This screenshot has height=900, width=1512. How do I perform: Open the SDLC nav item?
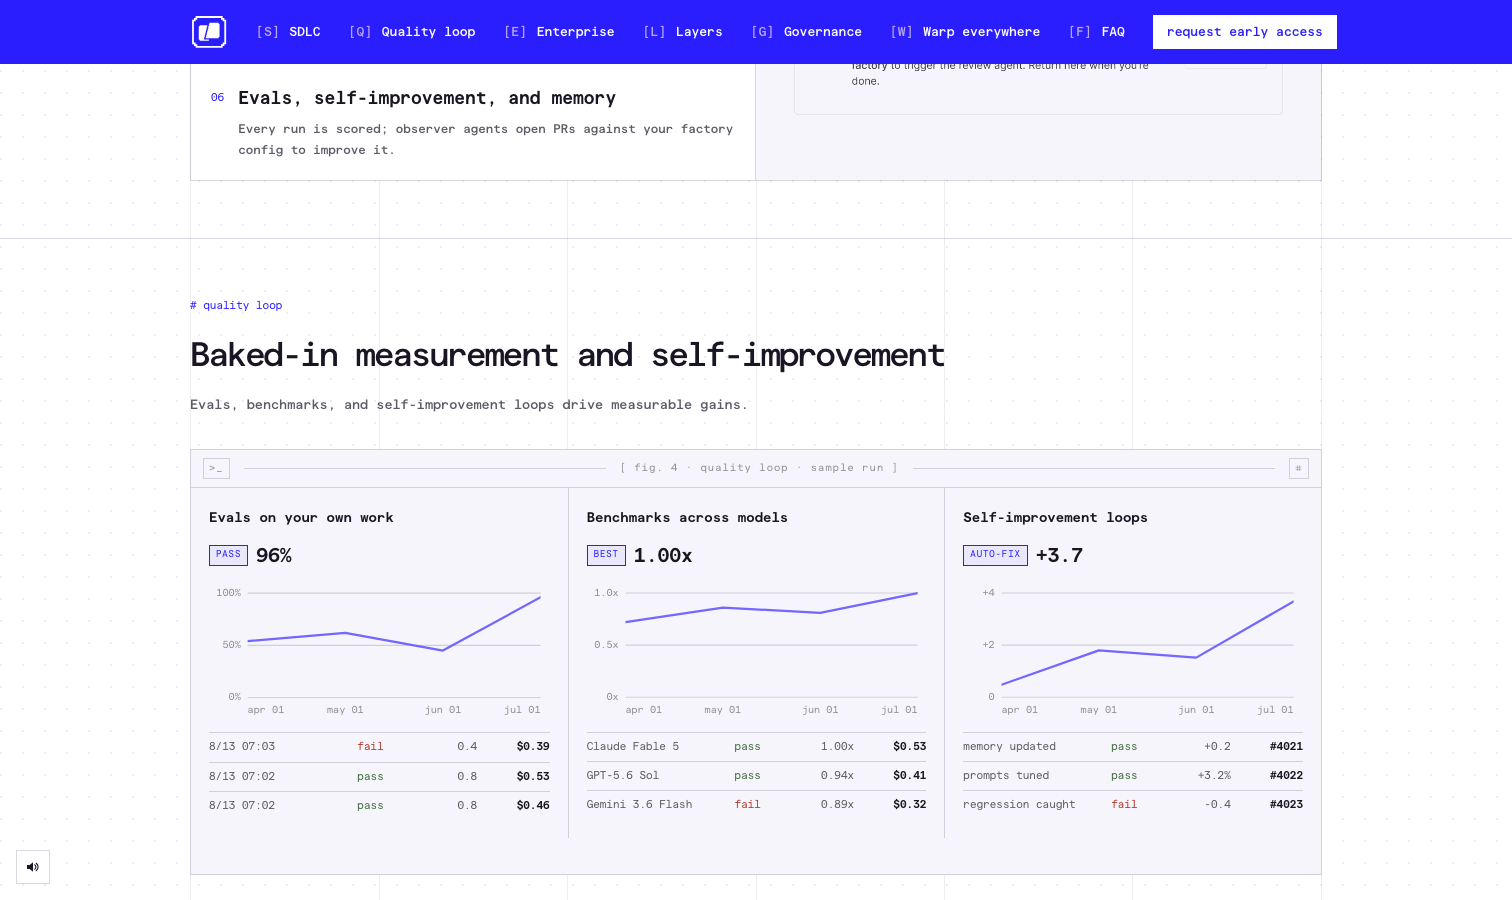[x=288, y=32]
